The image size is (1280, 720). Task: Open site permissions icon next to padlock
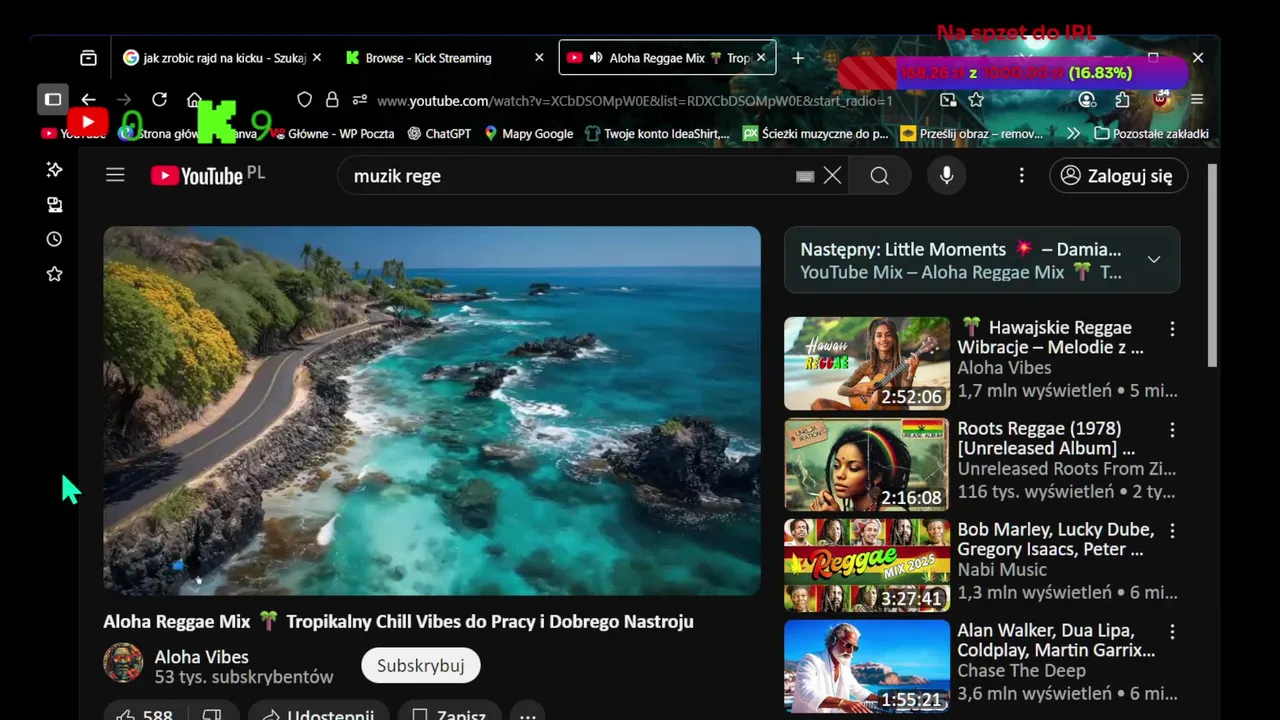tap(359, 100)
